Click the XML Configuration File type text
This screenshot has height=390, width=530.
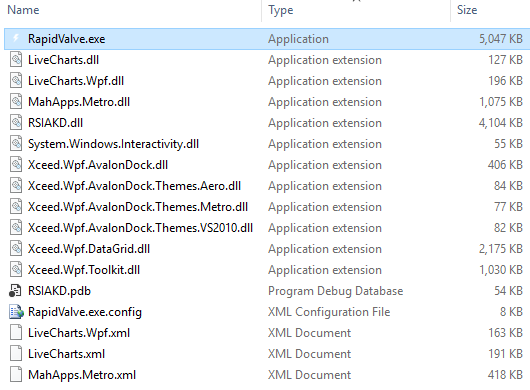point(329,312)
